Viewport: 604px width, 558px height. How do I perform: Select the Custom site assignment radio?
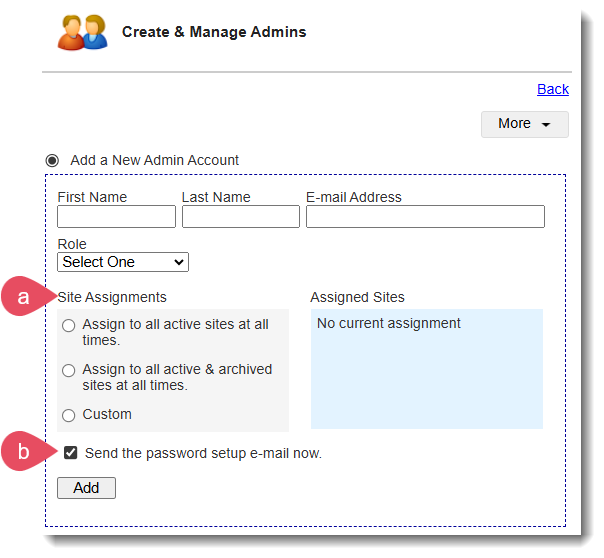coord(68,415)
